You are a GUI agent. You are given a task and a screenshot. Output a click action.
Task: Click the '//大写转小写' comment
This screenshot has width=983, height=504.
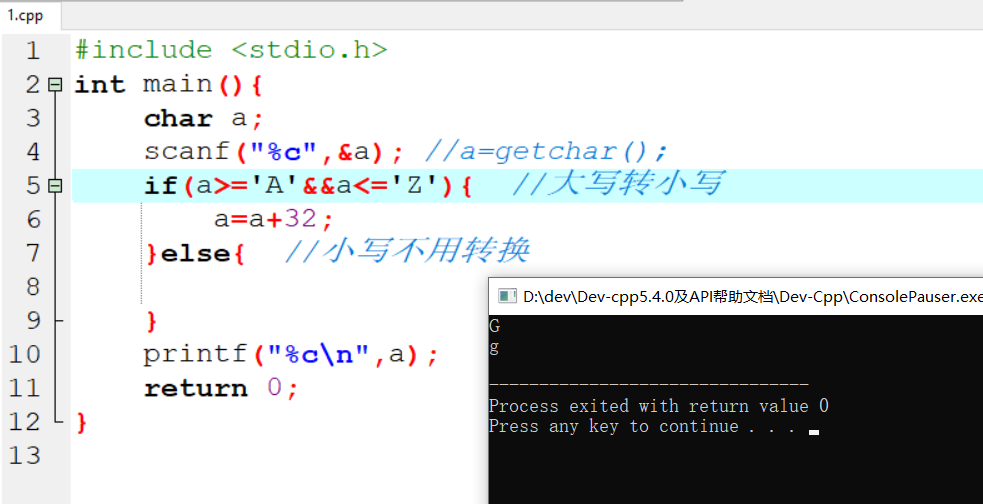click(619, 184)
